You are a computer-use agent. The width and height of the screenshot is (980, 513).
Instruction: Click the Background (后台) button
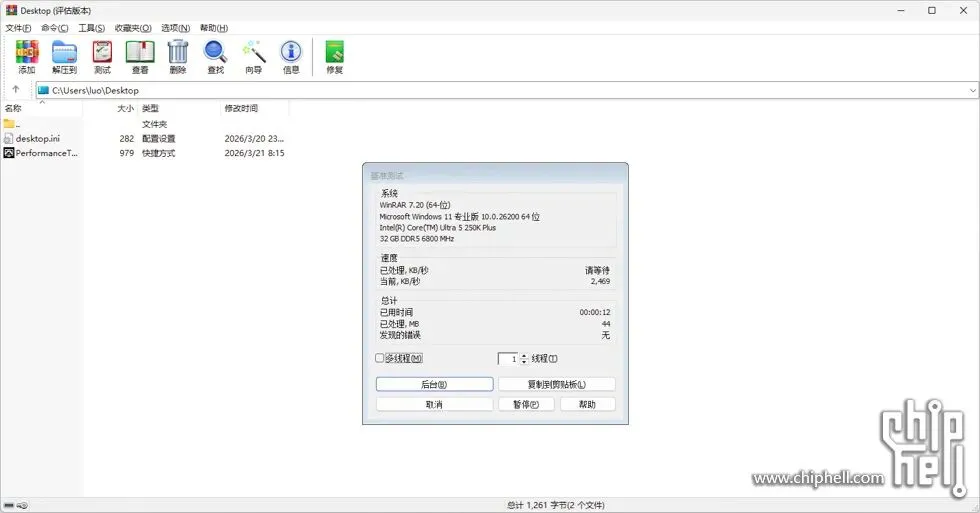coord(434,384)
